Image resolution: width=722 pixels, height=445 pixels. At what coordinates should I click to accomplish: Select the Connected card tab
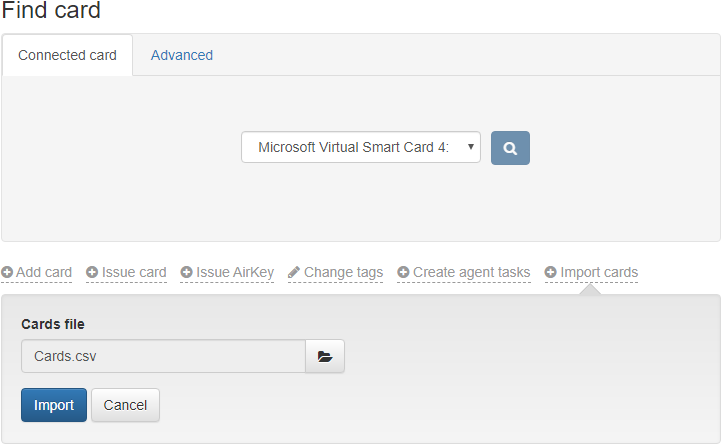click(x=67, y=55)
